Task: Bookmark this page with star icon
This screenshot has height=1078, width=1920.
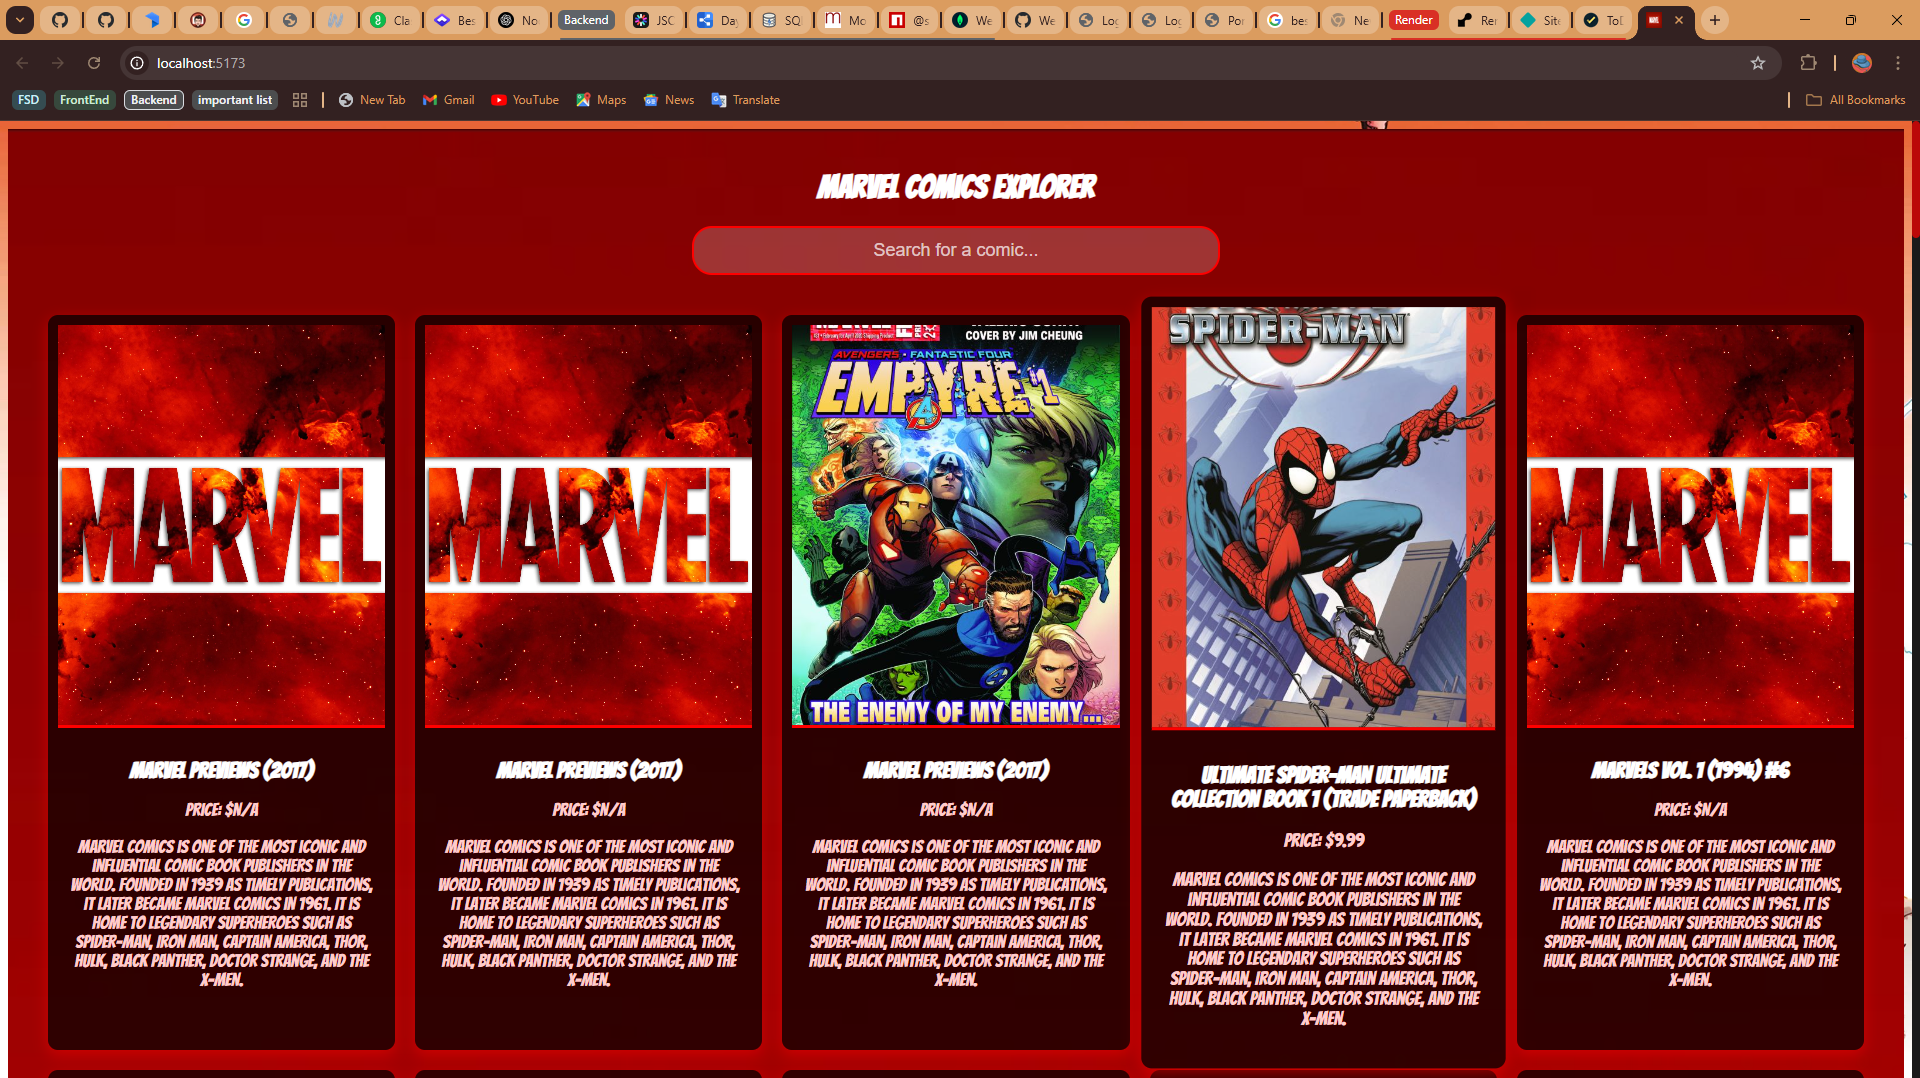Action: [1758, 63]
